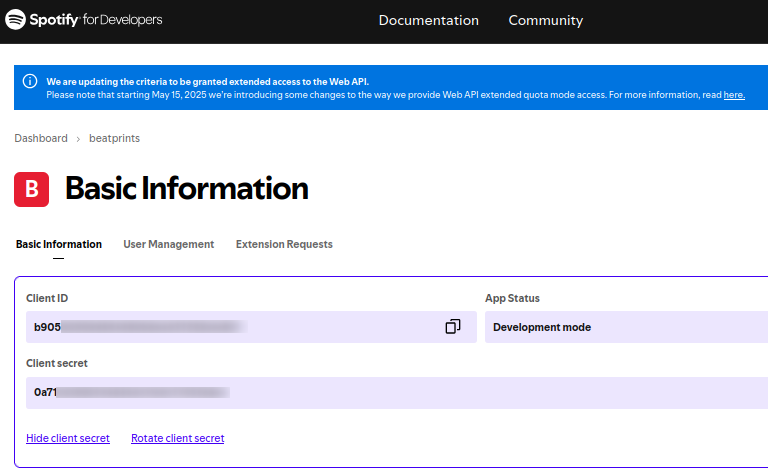This screenshot has height=474, width=768.
Task: Click the red B app icon
Action: (x=31, y=190)
